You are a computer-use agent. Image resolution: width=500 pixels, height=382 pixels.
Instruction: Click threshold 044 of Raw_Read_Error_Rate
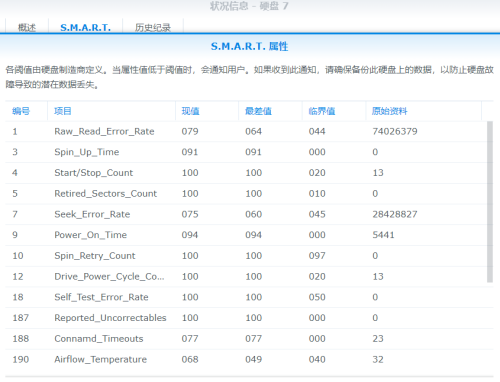coord(317,131)
